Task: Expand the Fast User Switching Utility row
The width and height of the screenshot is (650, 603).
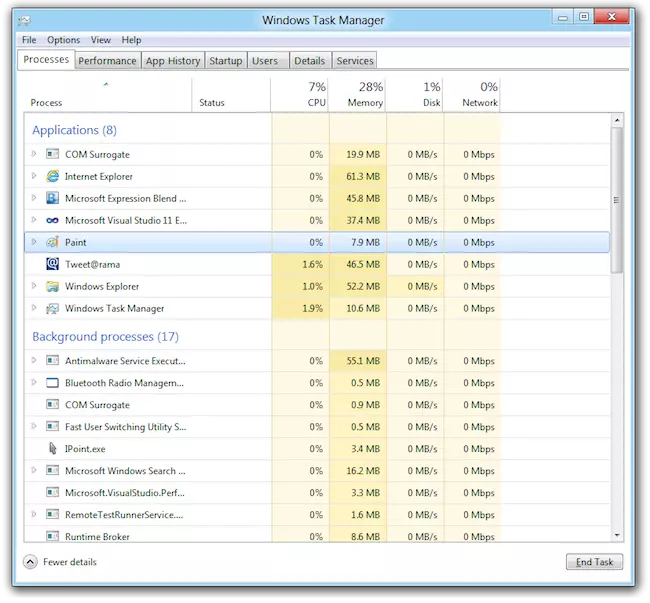Action: pyautogui.click(x=34, y=426)
